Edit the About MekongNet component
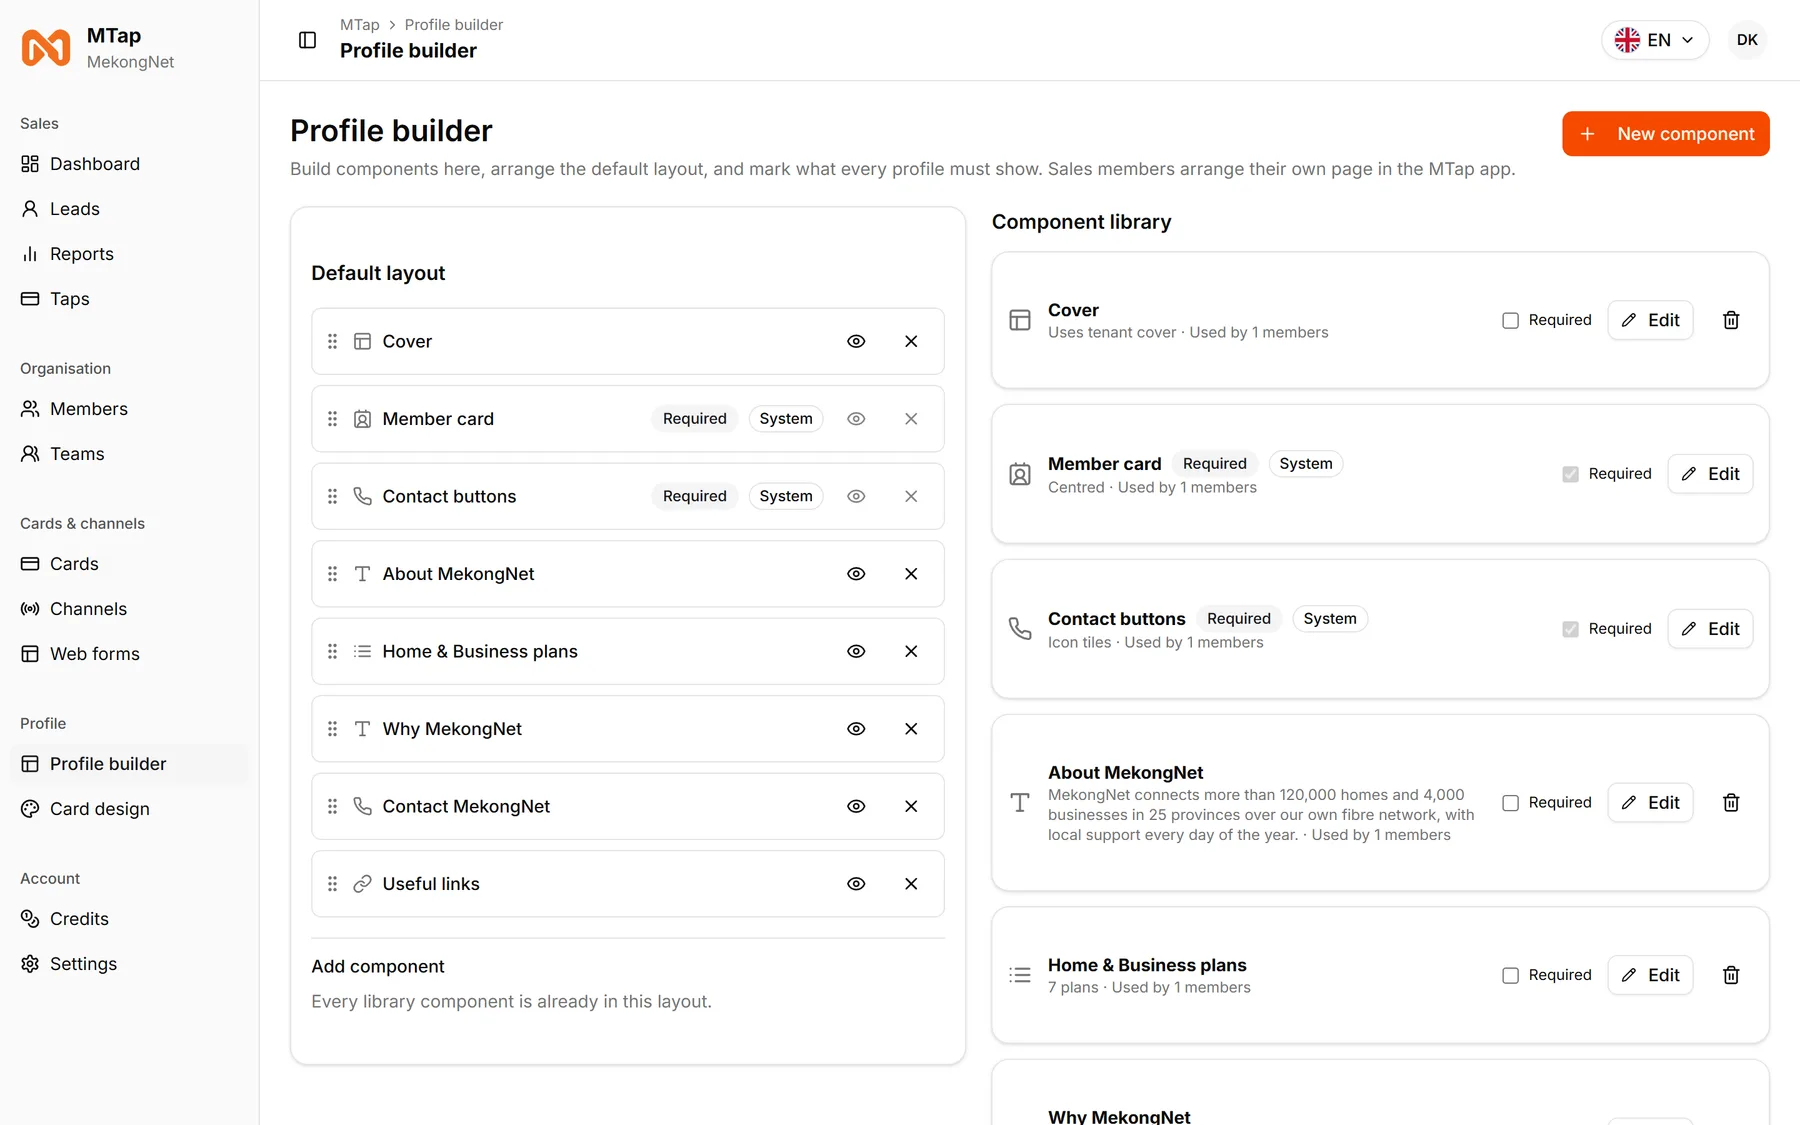 (x=1650, y=803)
